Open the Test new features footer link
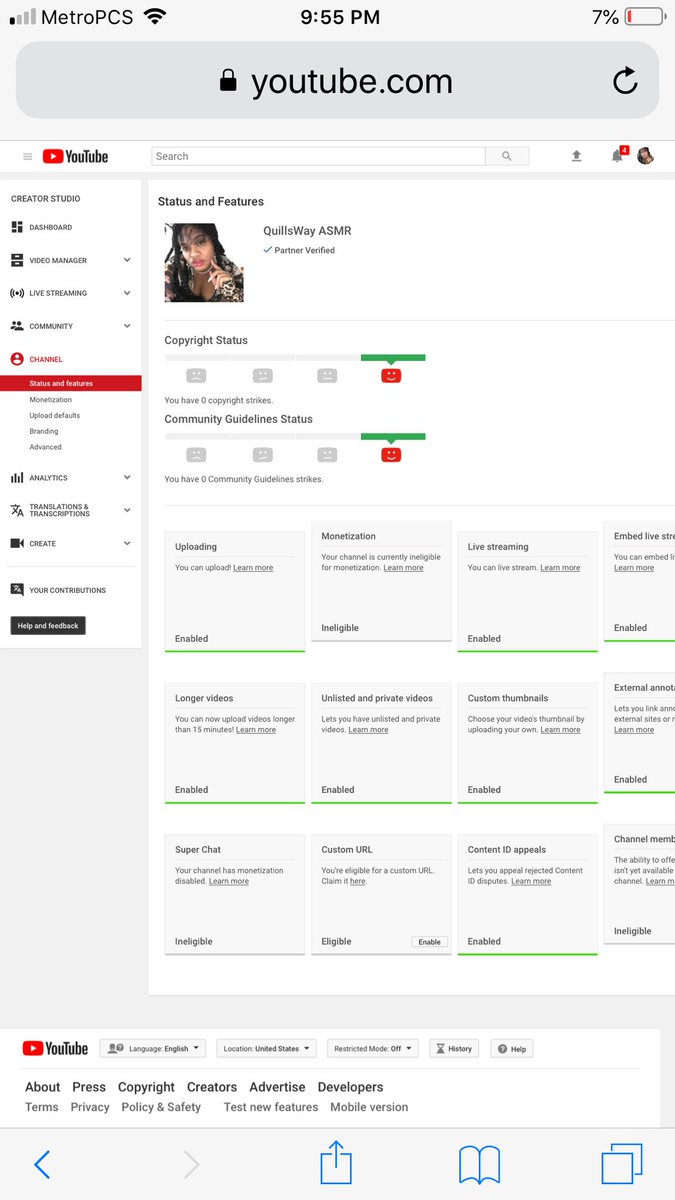Viewport: 675px width, 1200px height. (x=271, y=1107)
